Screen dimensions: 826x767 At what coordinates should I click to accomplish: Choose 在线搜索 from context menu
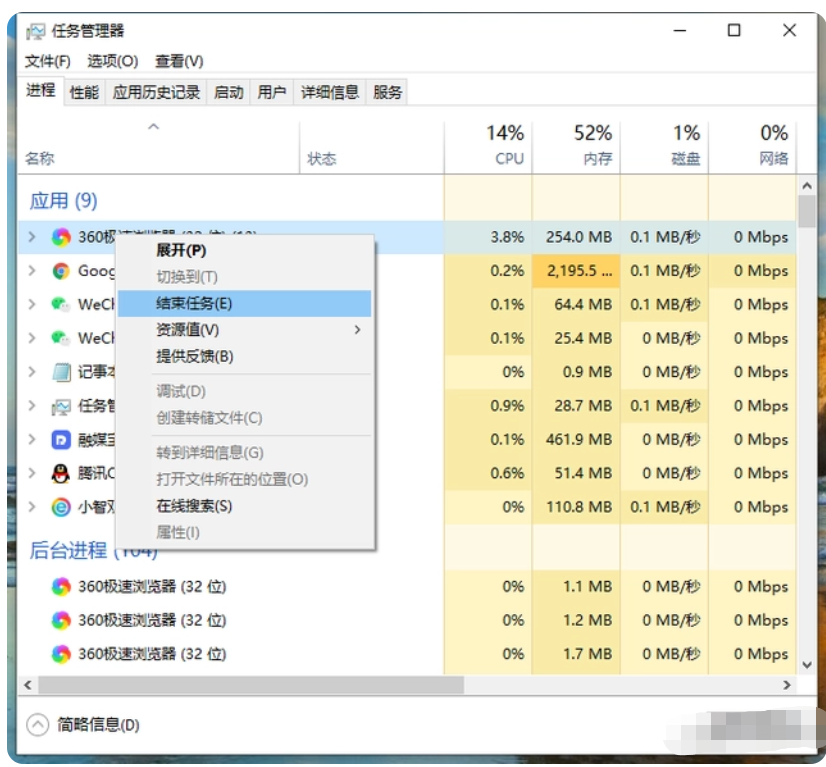point(194,506)
